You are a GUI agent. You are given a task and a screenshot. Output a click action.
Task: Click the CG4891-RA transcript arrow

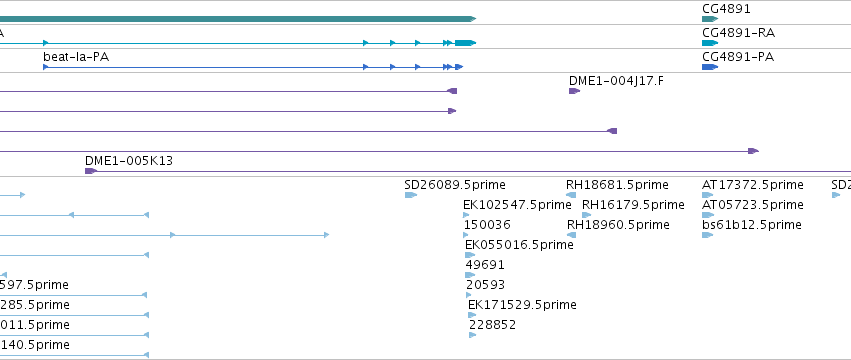click(710, 43)
